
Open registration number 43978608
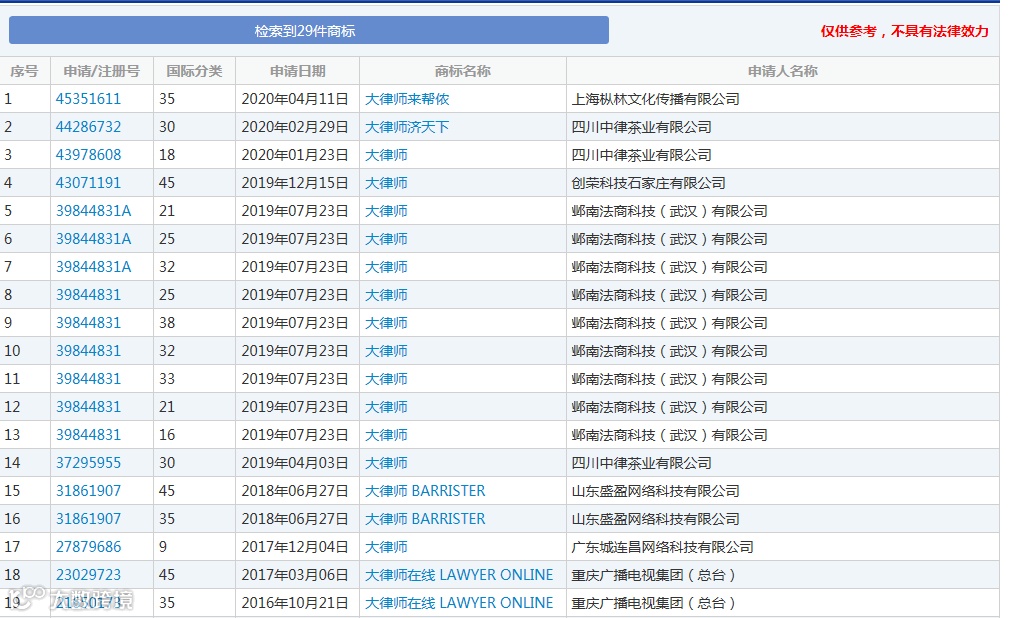tap(88, 155)
